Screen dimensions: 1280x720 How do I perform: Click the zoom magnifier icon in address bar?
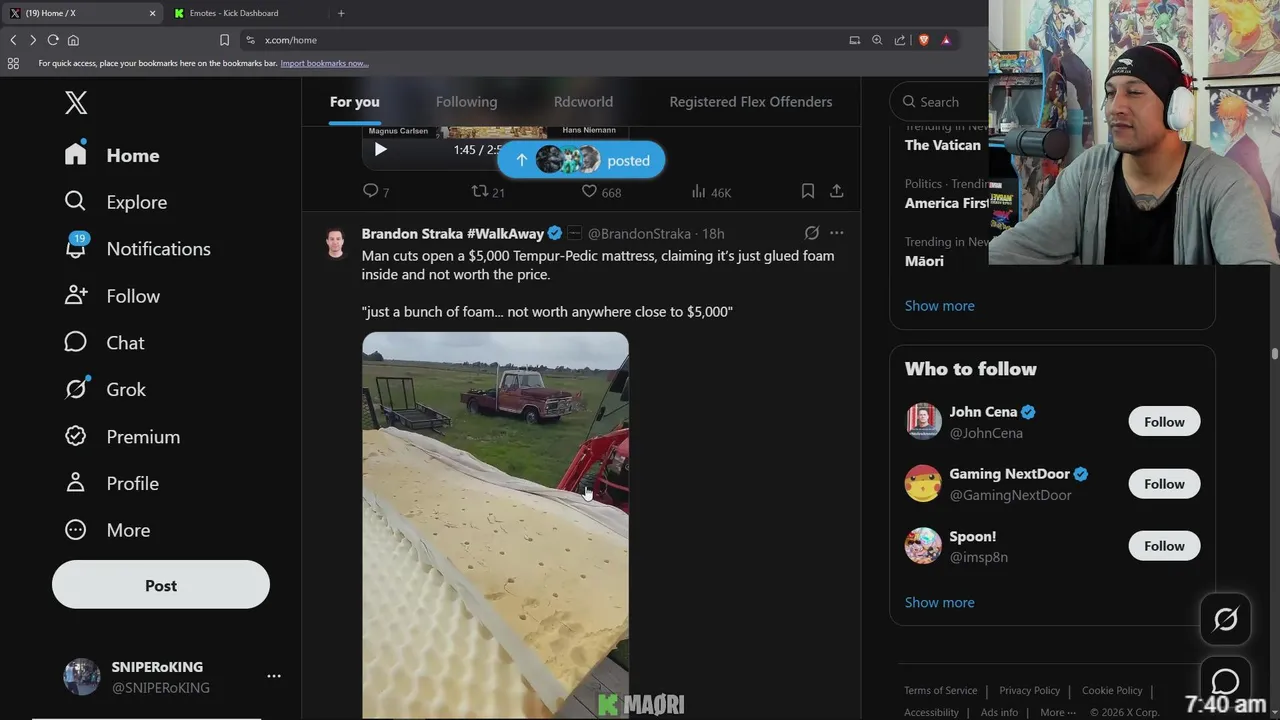(x=877, y=40)
